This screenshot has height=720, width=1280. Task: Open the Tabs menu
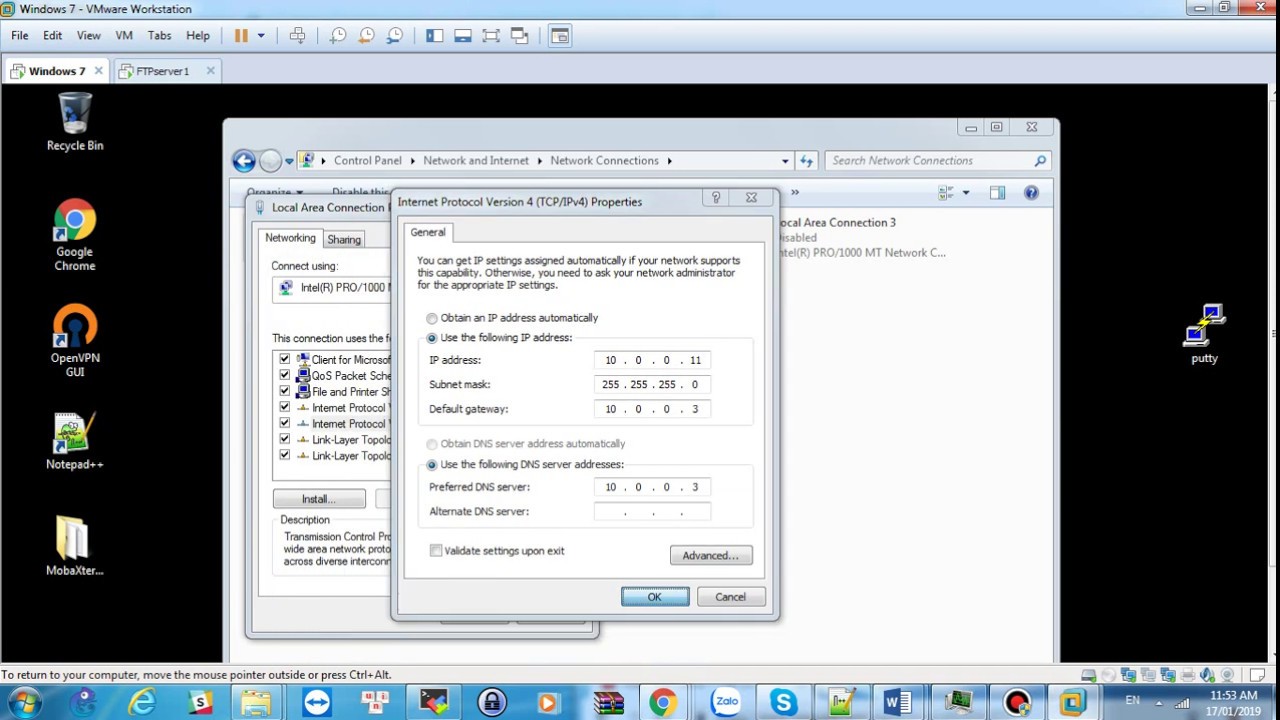(159, 35)
